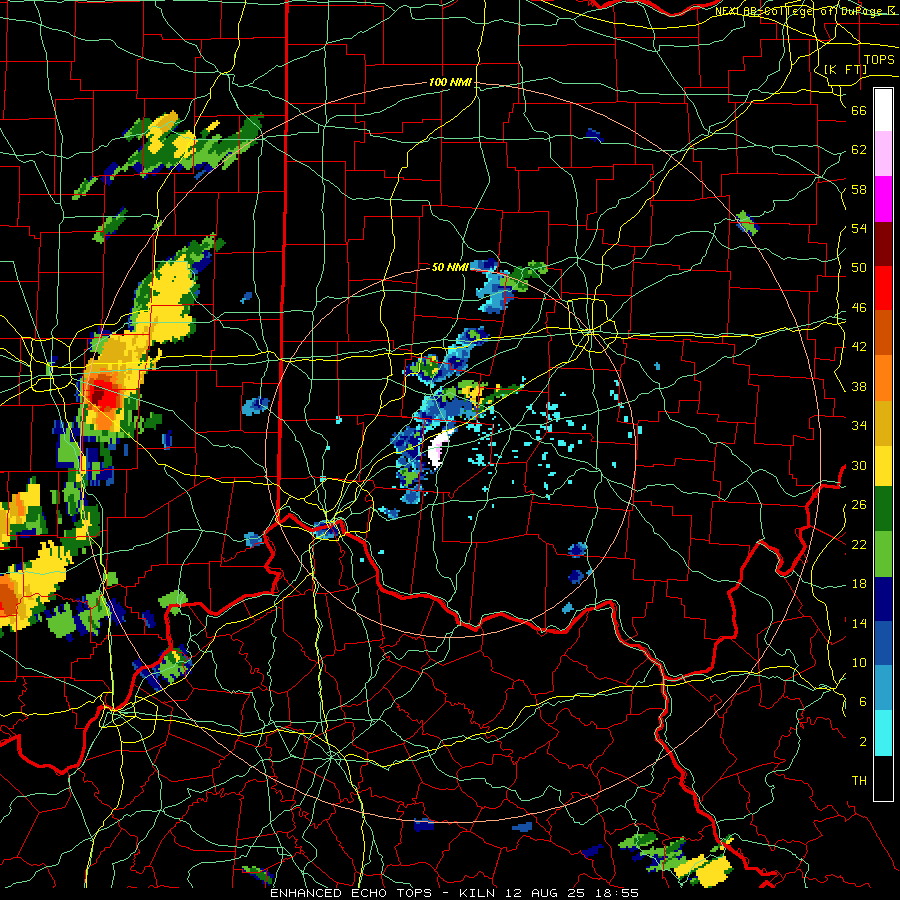Click the 66 legend value
The image size is (900, 900).
coord(859,110)
